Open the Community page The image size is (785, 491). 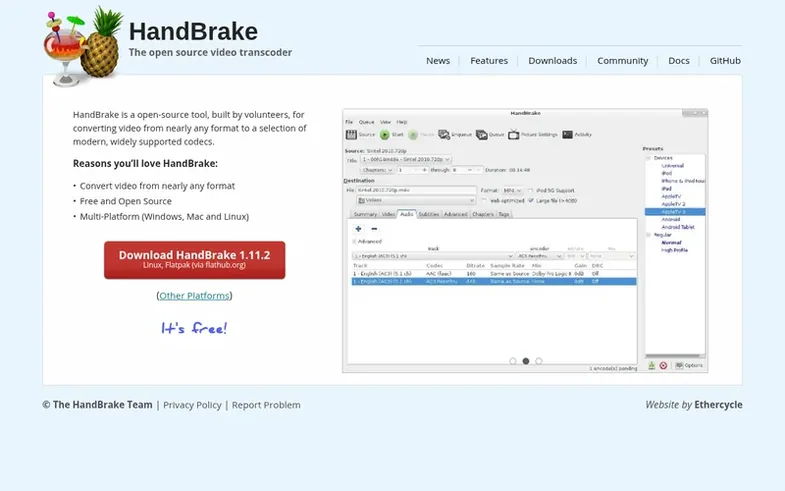pyautogui.click(x=622, y=61)
